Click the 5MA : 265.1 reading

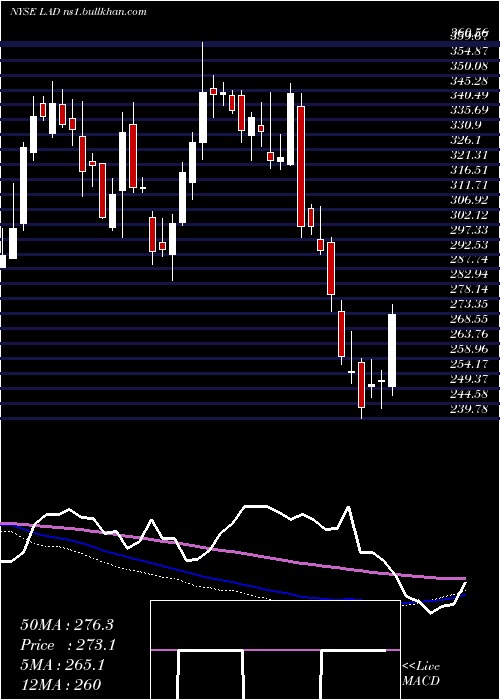tap(62, 665)
